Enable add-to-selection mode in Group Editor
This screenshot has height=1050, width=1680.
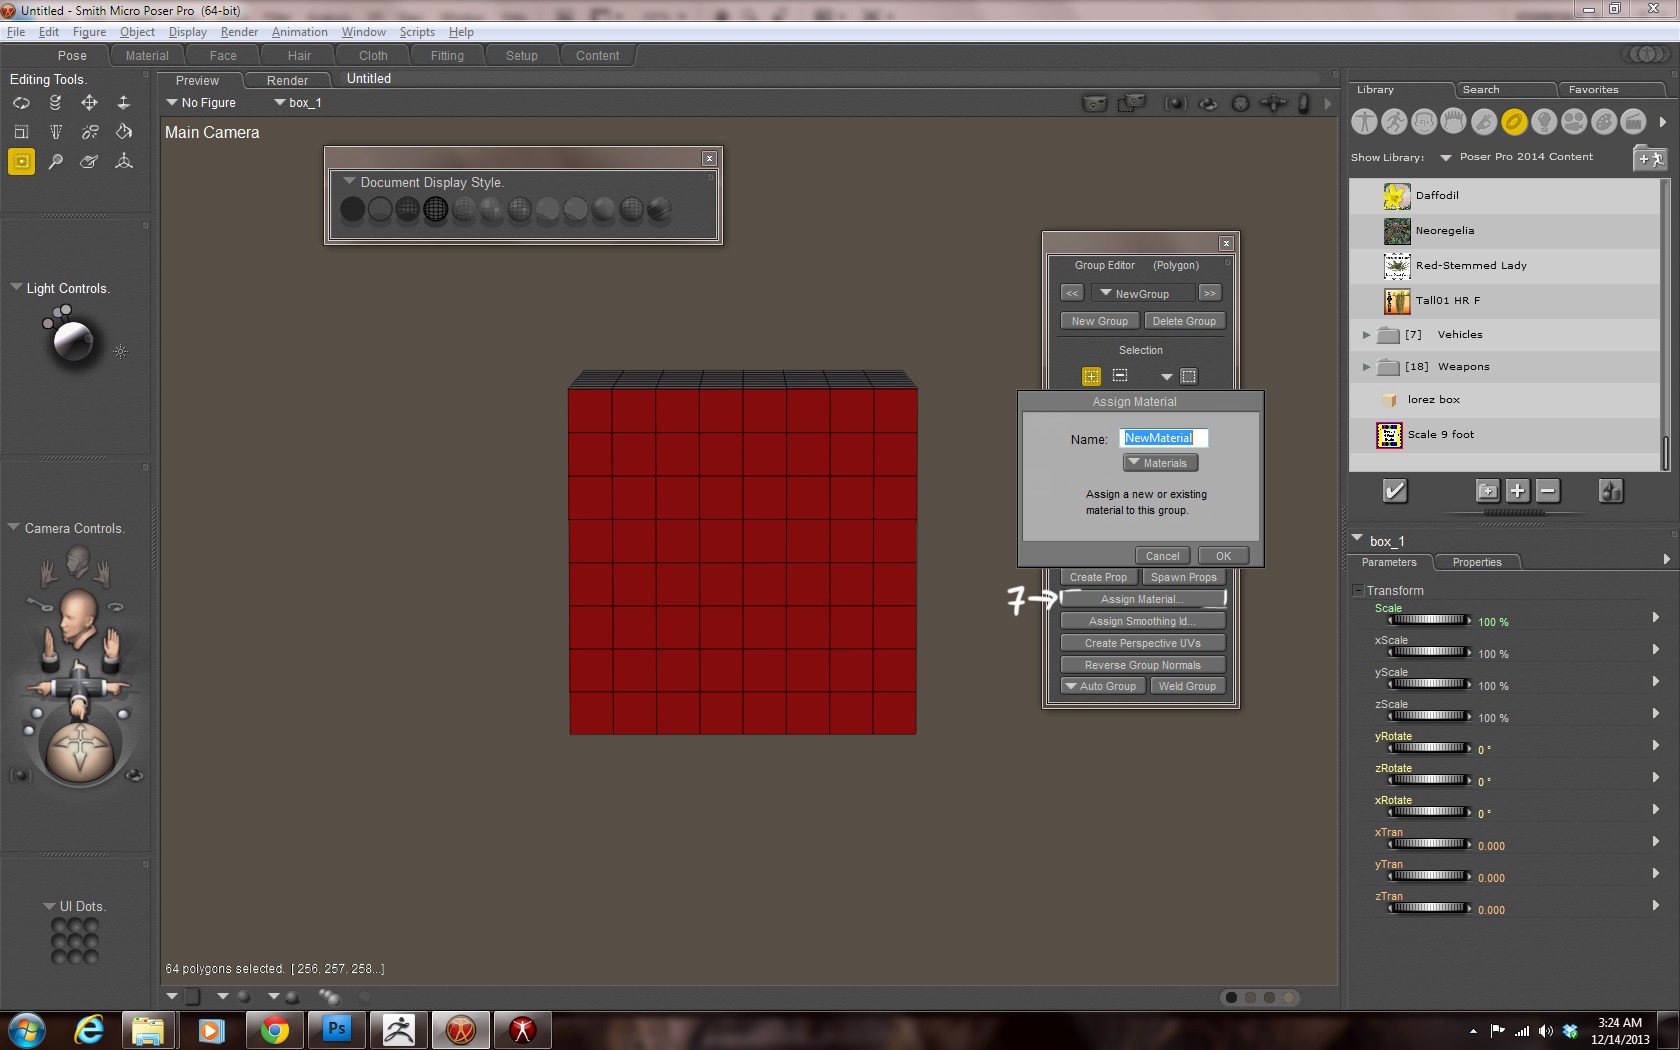click(1091, 376)
